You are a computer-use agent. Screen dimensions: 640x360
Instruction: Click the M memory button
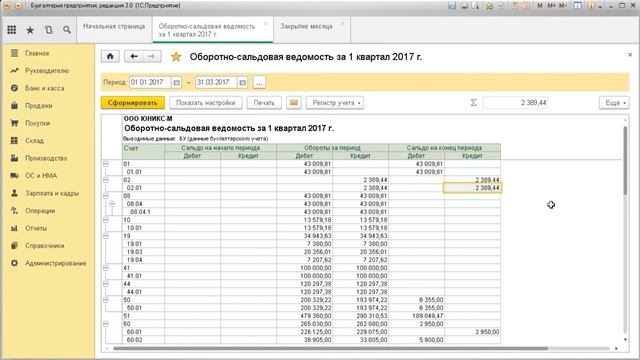click(540, 6)
